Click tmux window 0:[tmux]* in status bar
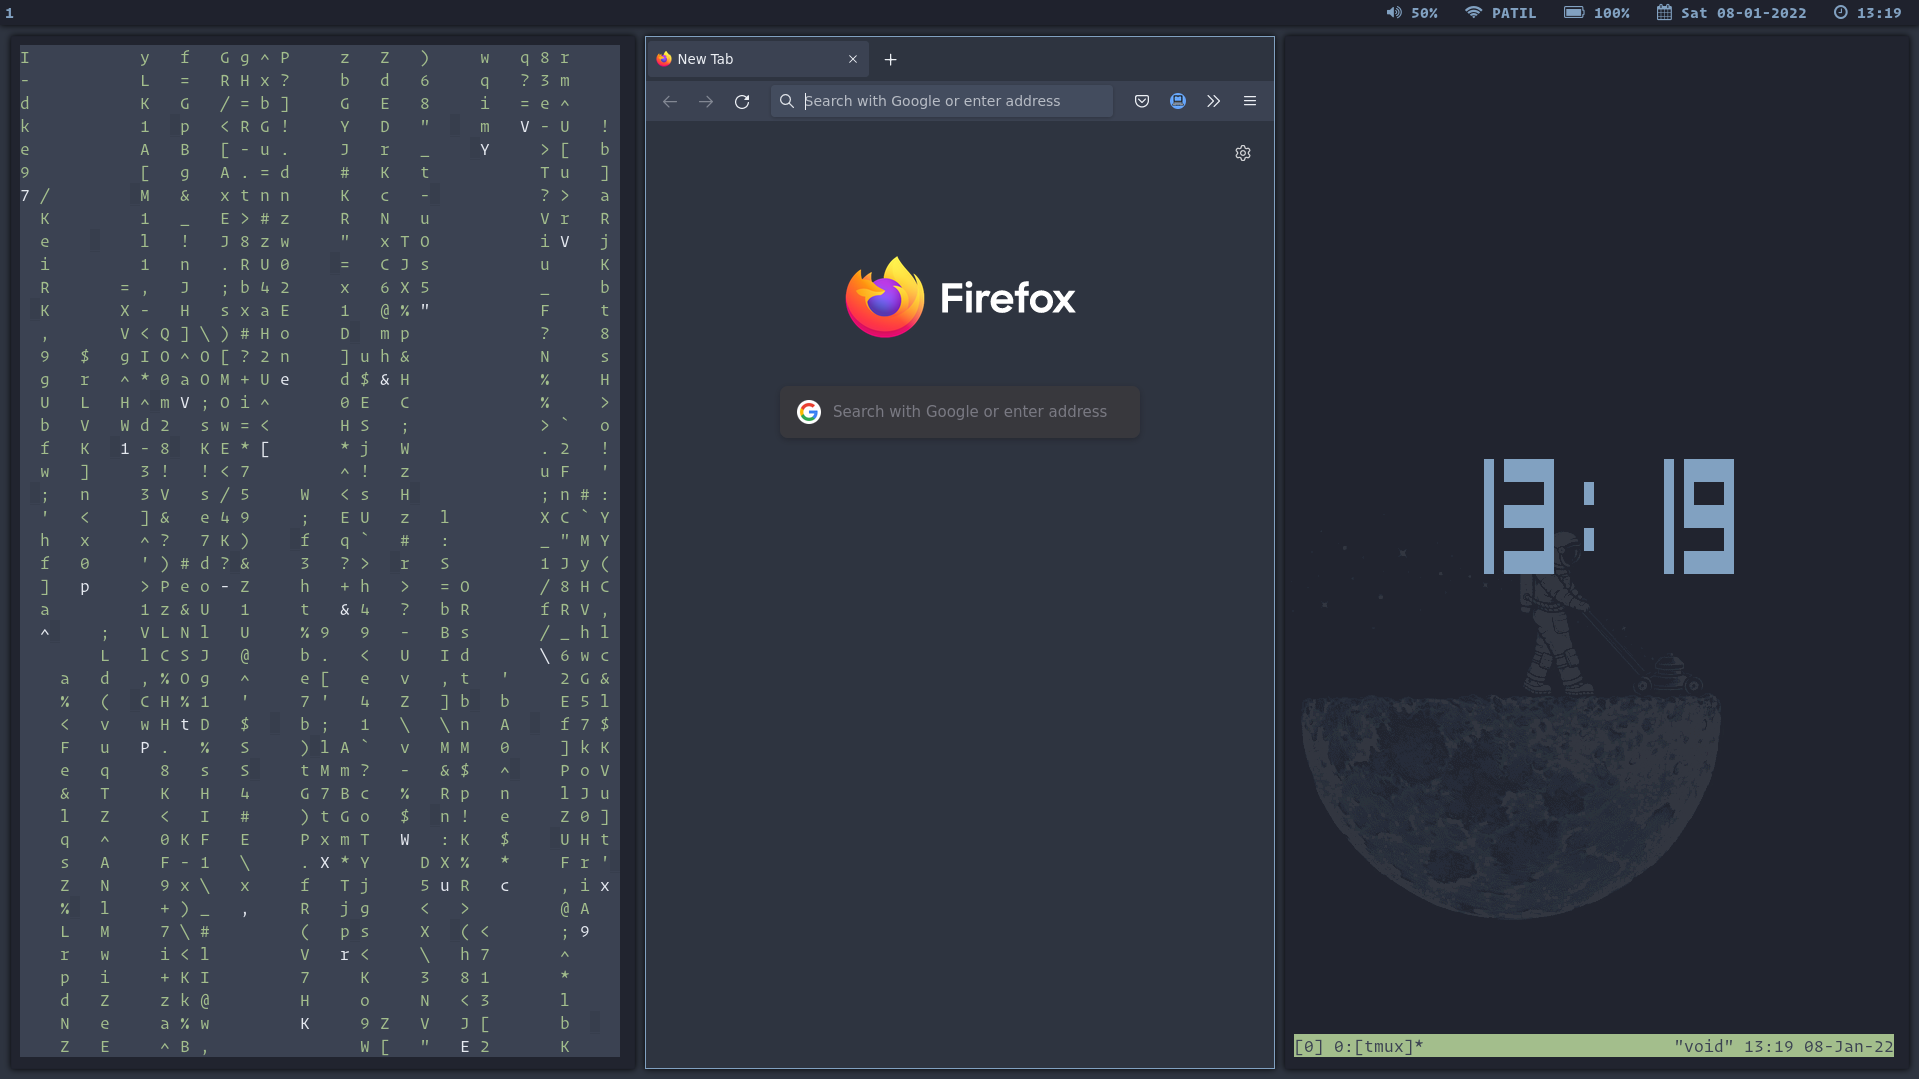1919x1079 pixels. 1379,1046
